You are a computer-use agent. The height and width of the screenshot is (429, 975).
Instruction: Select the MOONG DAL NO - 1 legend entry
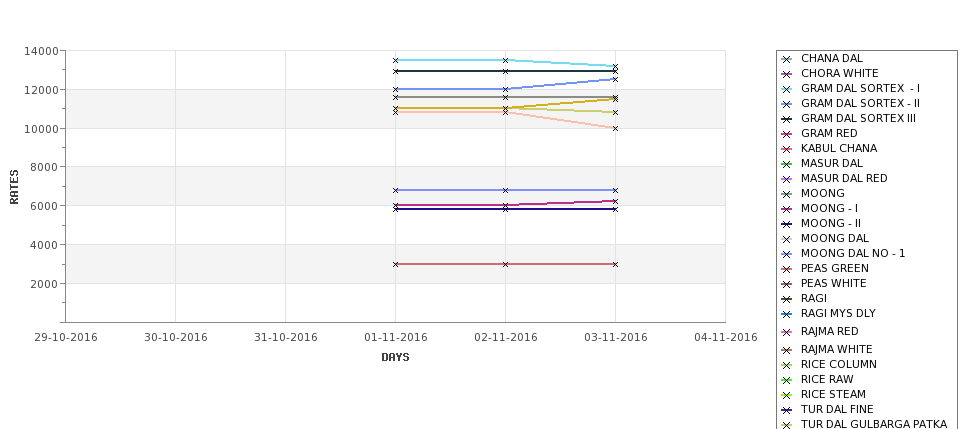(x=853, y=253)
